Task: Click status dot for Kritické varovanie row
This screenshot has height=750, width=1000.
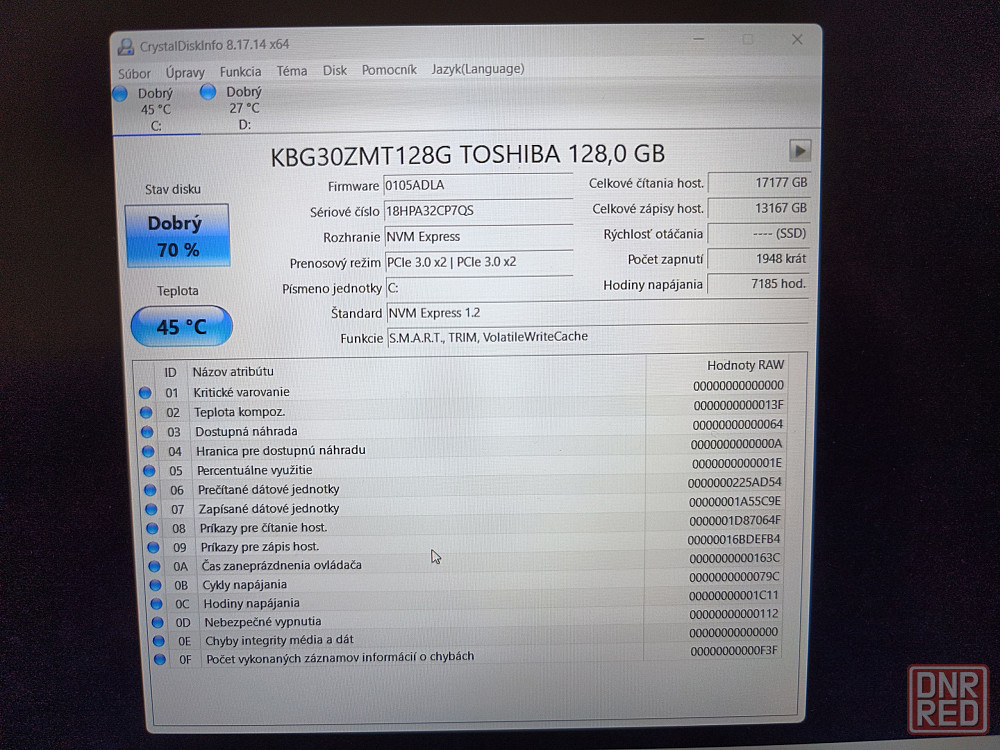Action: [x=145, y=393]
